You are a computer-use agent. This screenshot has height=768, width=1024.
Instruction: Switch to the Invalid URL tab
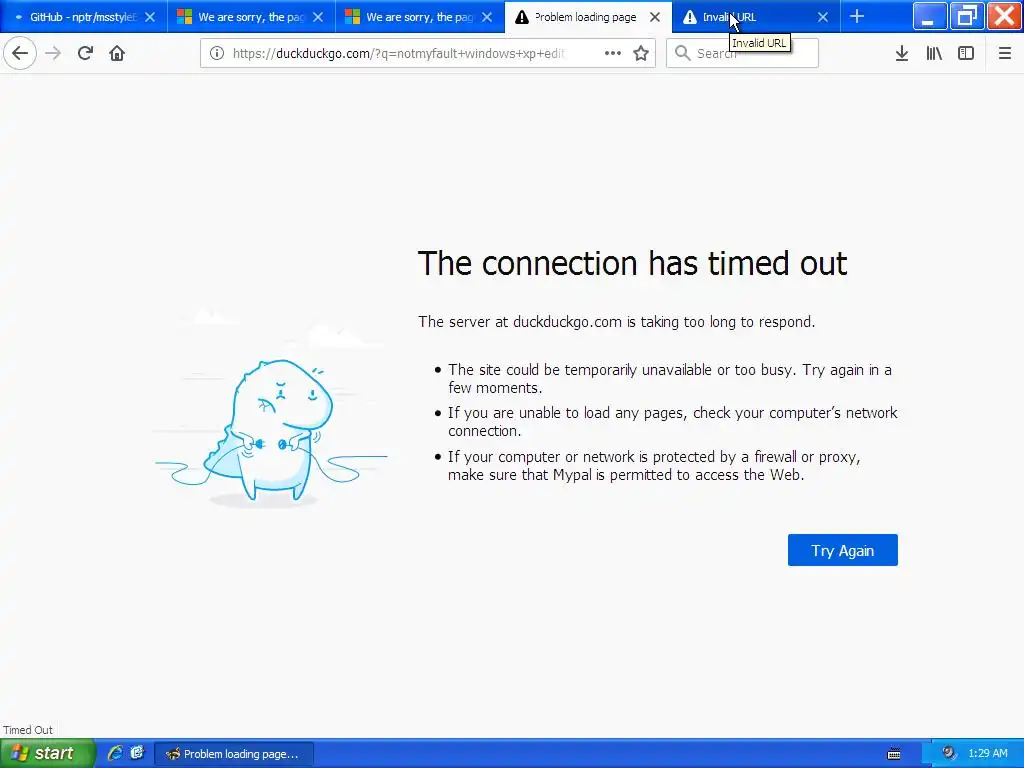pos(756,17)
